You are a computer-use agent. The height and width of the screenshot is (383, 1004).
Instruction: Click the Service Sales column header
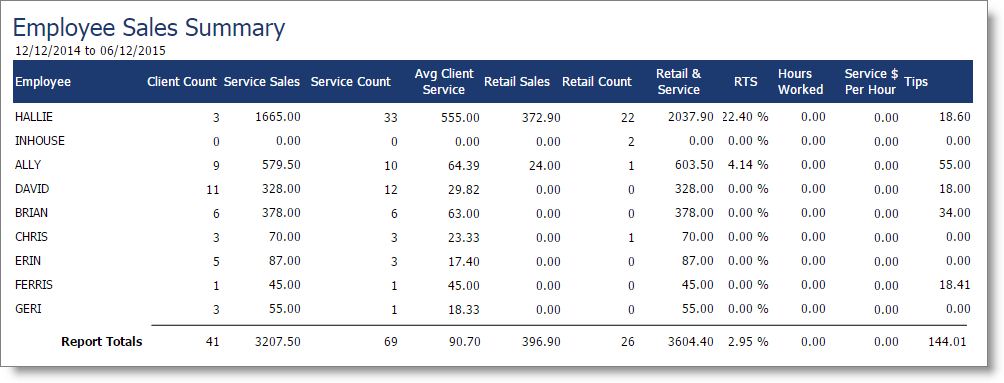(262, 82)
